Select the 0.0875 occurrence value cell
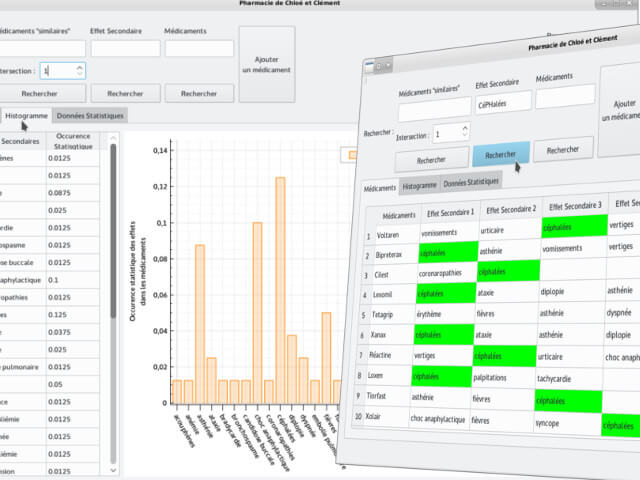Image resolution: width=640 pixels, height=480 pixels. [73, 193]
